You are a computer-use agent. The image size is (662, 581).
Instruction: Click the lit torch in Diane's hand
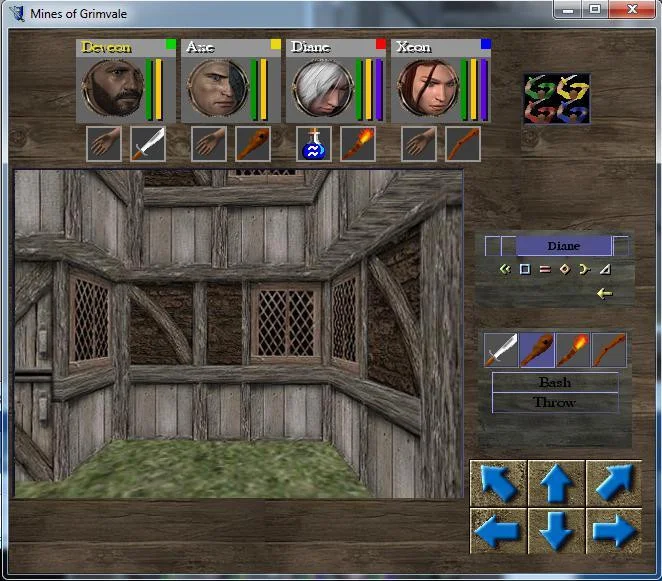coord(358,144)
